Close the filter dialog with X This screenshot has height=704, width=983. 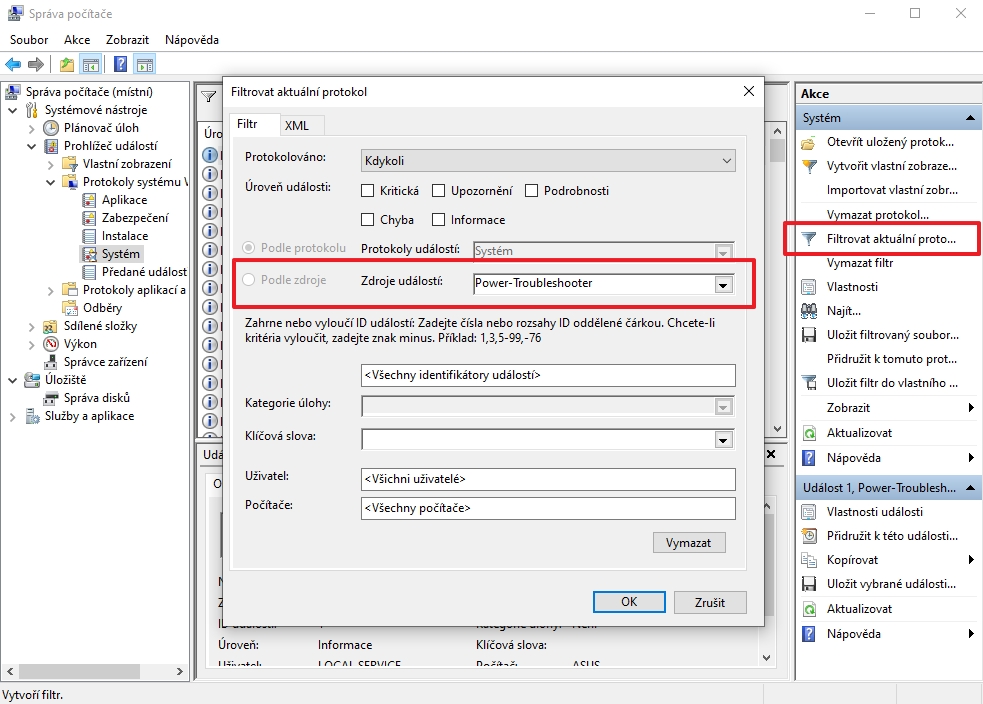pyautogui.click(x=749, y=92)
